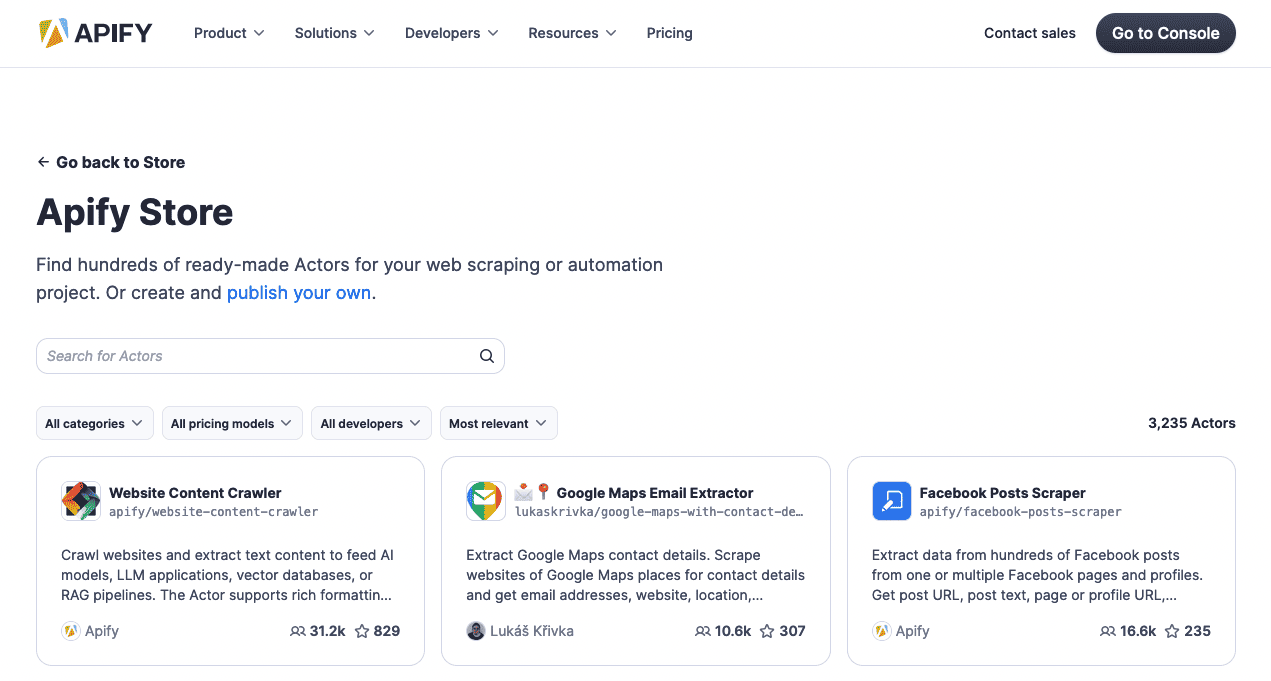
Task: Follow the publish your own link
Action: coord(298,293)
